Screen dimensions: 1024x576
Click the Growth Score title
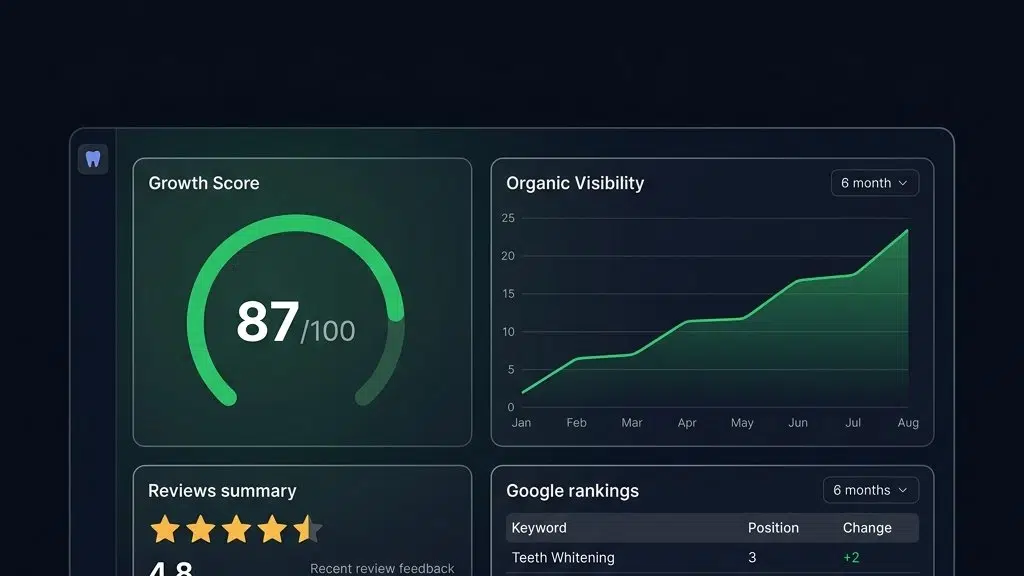[x=204, y=183]
